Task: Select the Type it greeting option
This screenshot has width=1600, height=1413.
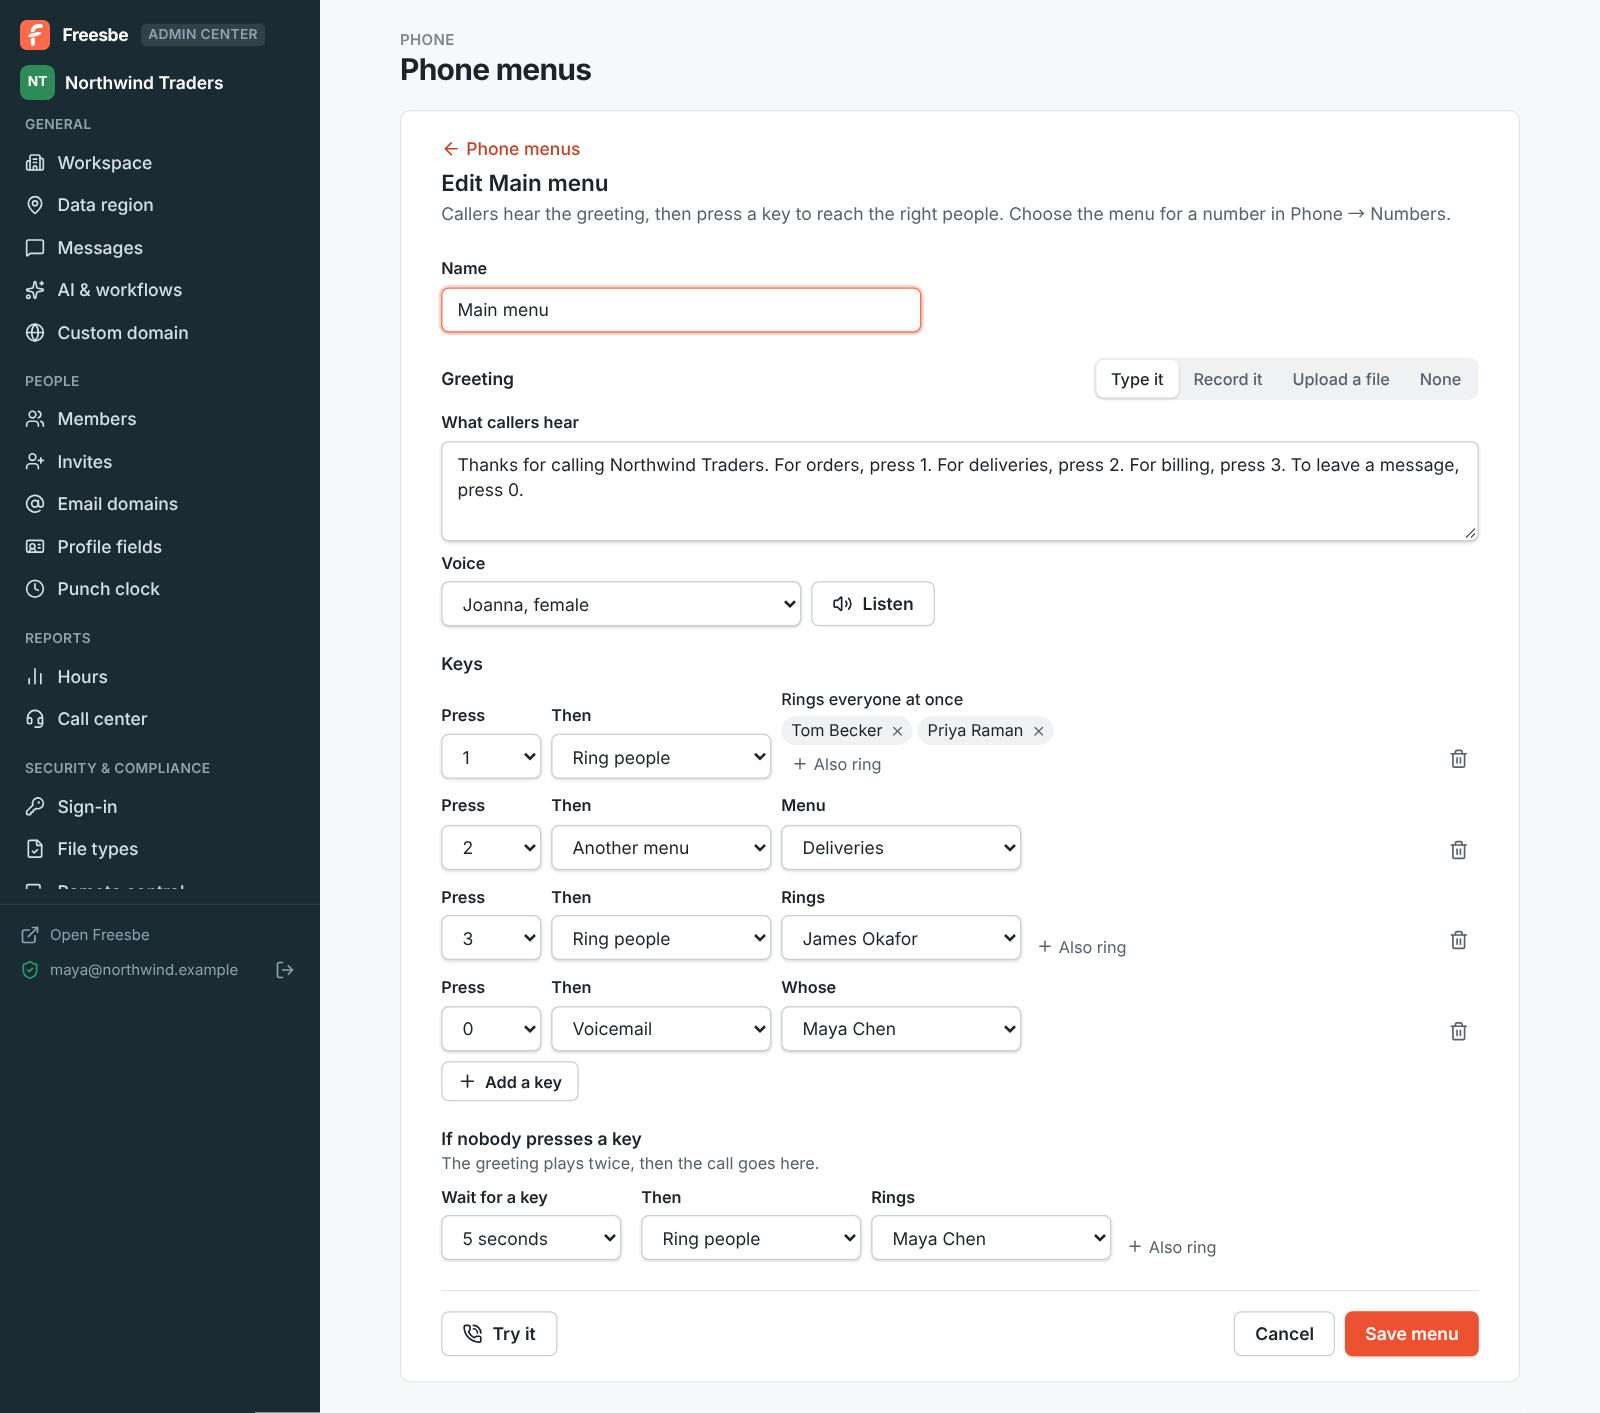Action: click(x=1137, y=379)
